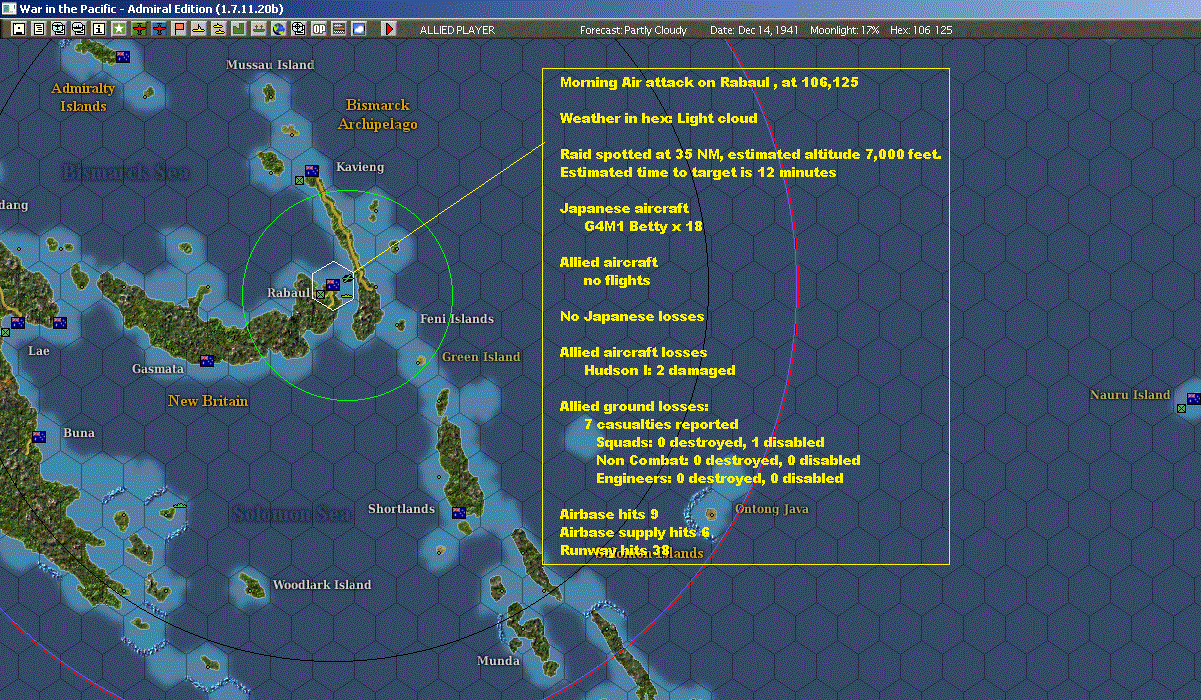The height and width of the screenshot is (700, 1201).
Task: Select red aircraft icon with blue background
Action: [160, 30]
